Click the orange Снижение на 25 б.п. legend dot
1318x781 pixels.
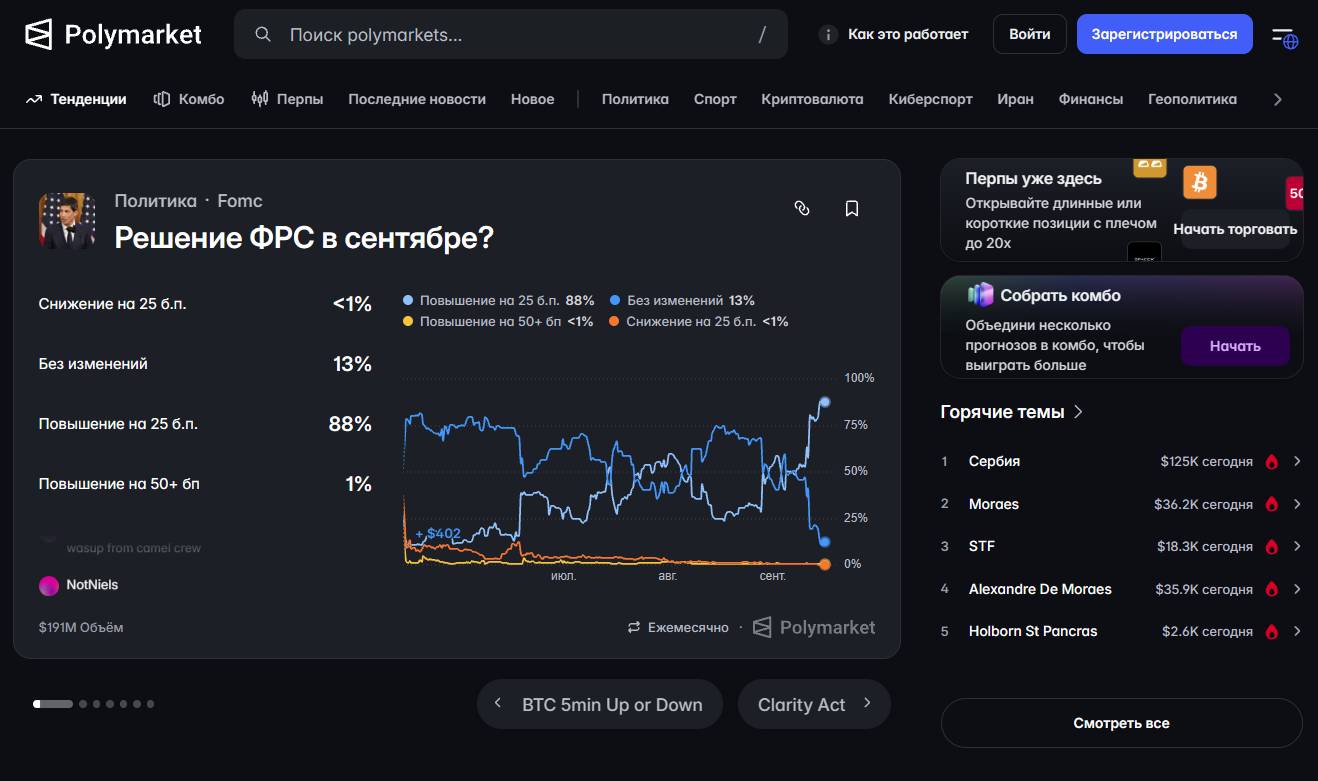(x=615, y=321)
